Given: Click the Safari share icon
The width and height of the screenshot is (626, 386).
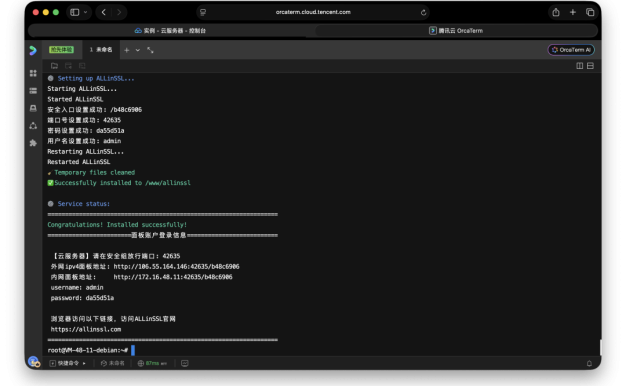Looking at the screenshot, I should point(556,12).
